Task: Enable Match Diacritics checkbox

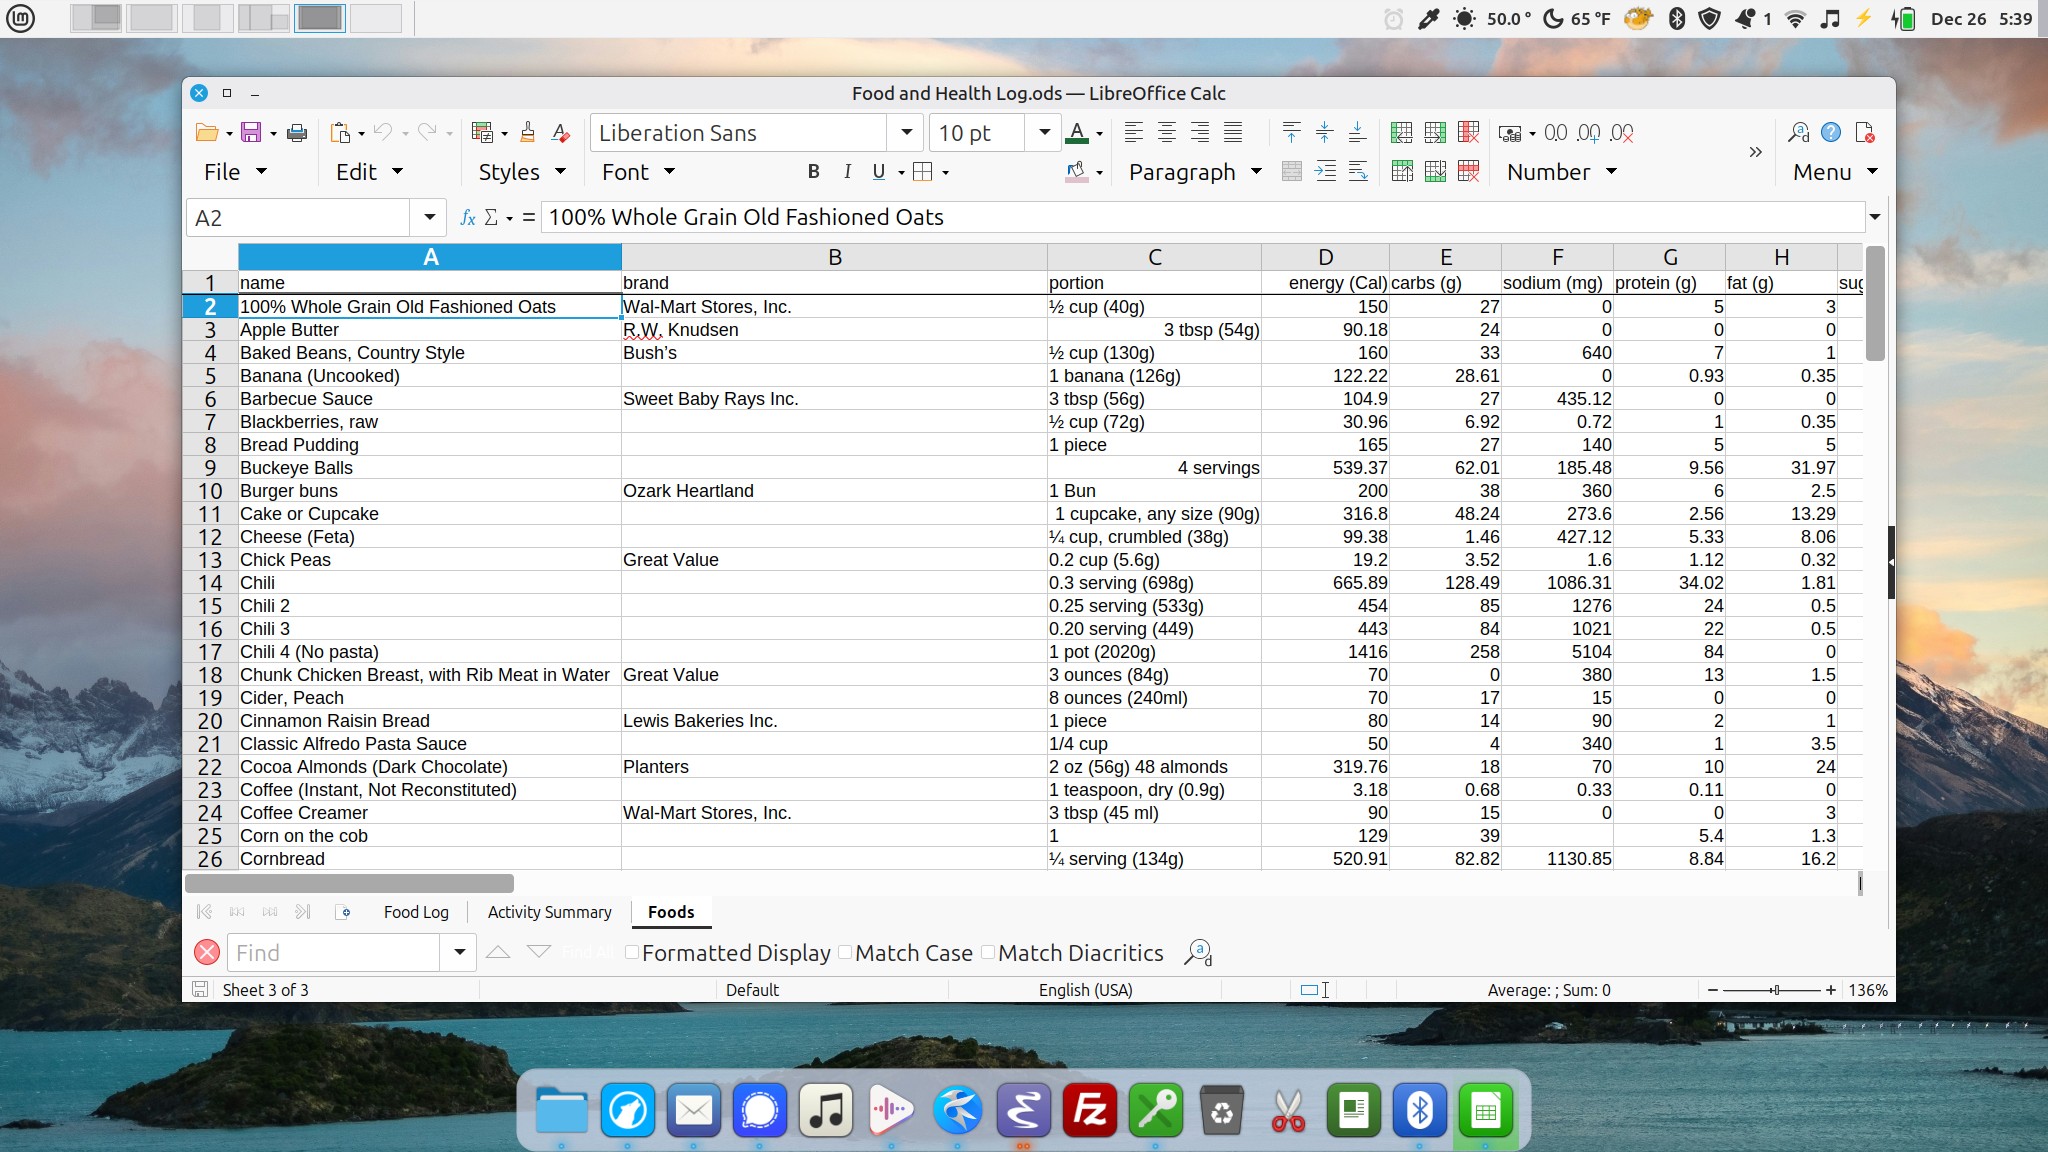Action: (988, 953)
